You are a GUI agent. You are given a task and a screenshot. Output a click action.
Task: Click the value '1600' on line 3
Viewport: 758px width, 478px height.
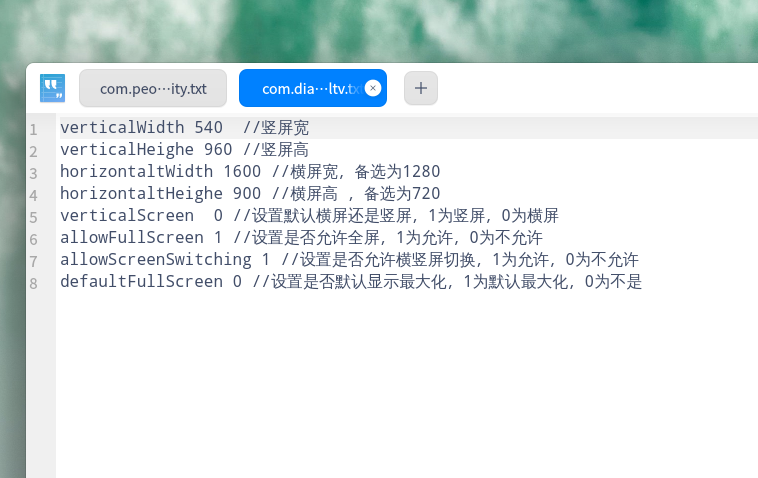click(242, 171)
